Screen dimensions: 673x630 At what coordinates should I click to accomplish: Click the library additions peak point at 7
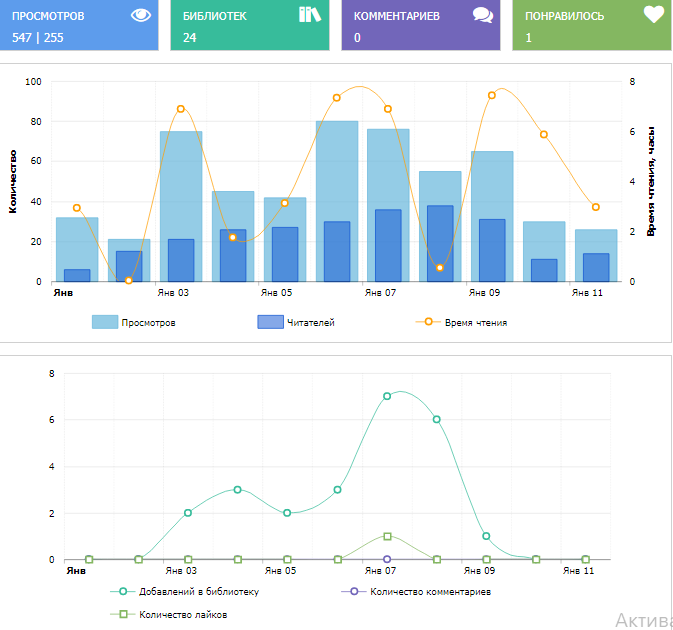(387, 396)
